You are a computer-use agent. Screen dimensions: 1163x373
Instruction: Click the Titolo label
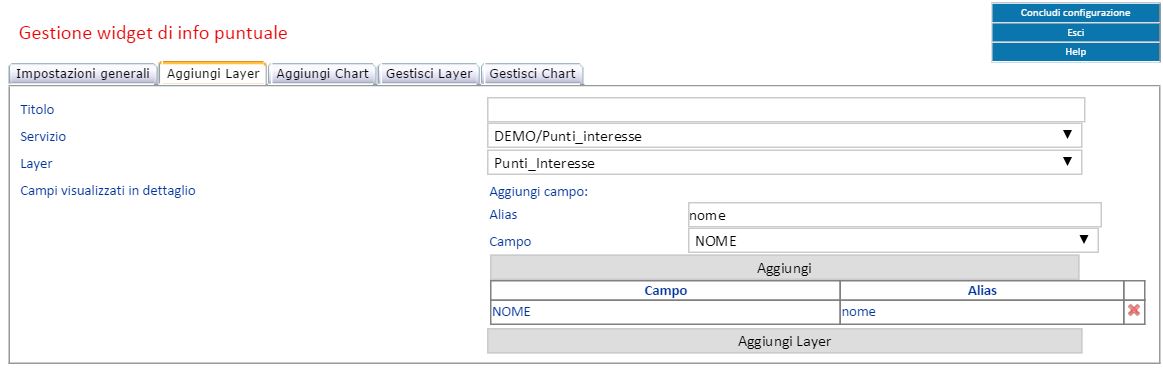(x=37, y=109)
